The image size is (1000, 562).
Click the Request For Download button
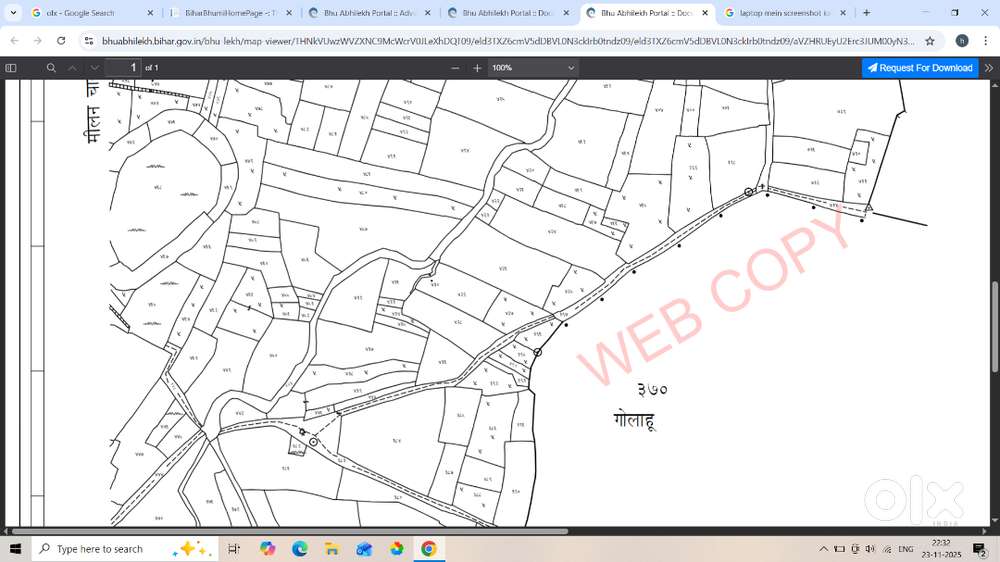[x=920, y=67]
